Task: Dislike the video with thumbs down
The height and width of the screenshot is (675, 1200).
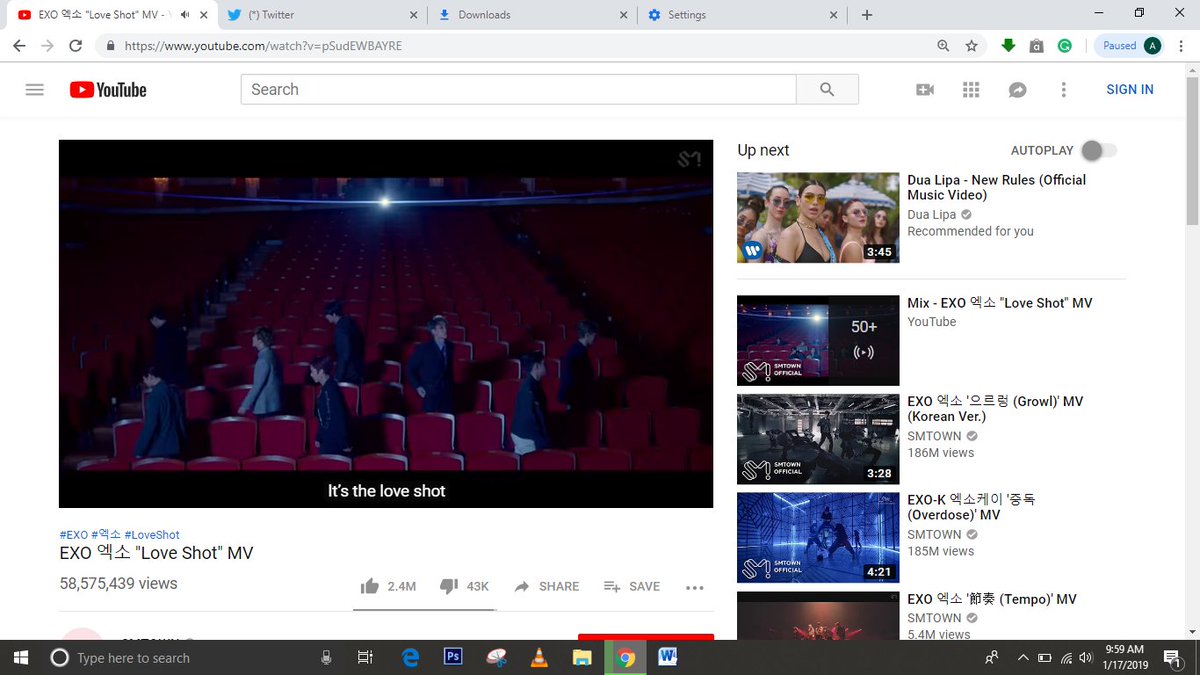Action: 449,587
